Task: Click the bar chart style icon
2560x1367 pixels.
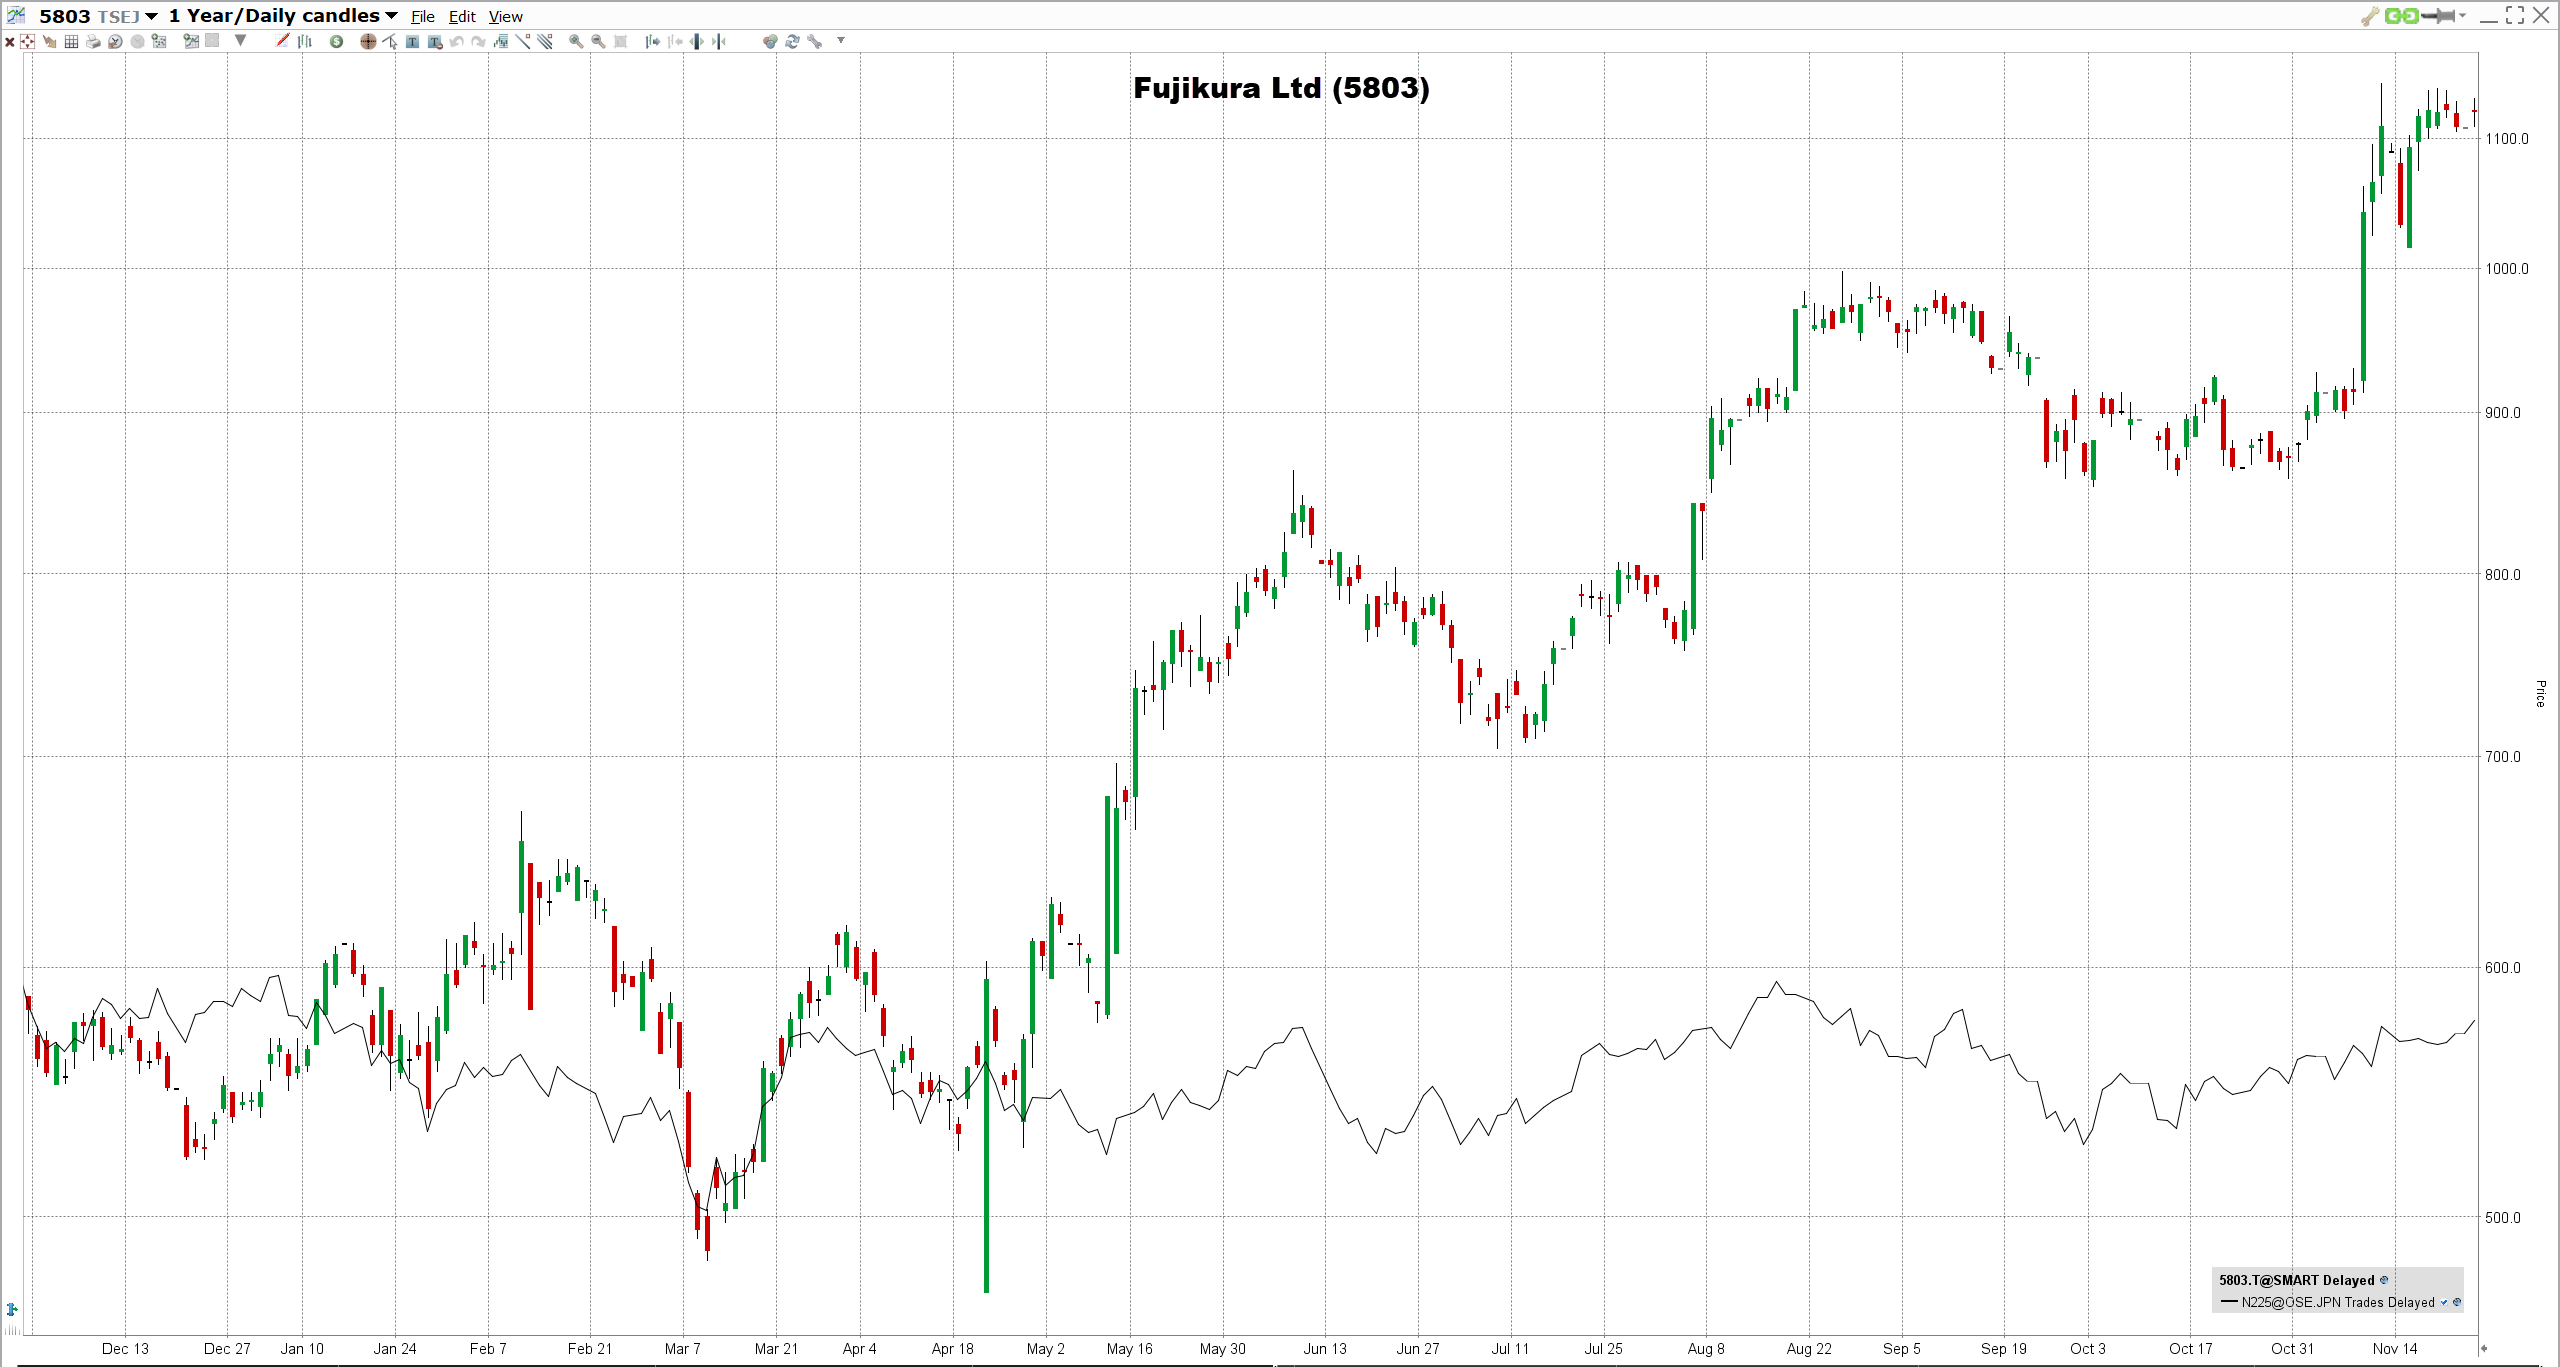Action: pos(305,41)
